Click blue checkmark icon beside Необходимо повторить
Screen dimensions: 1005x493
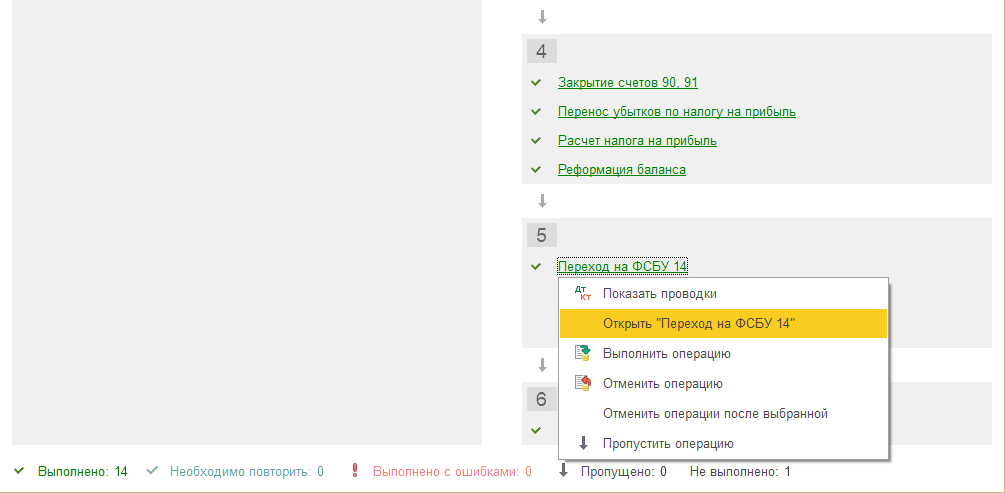click(152, 471)
